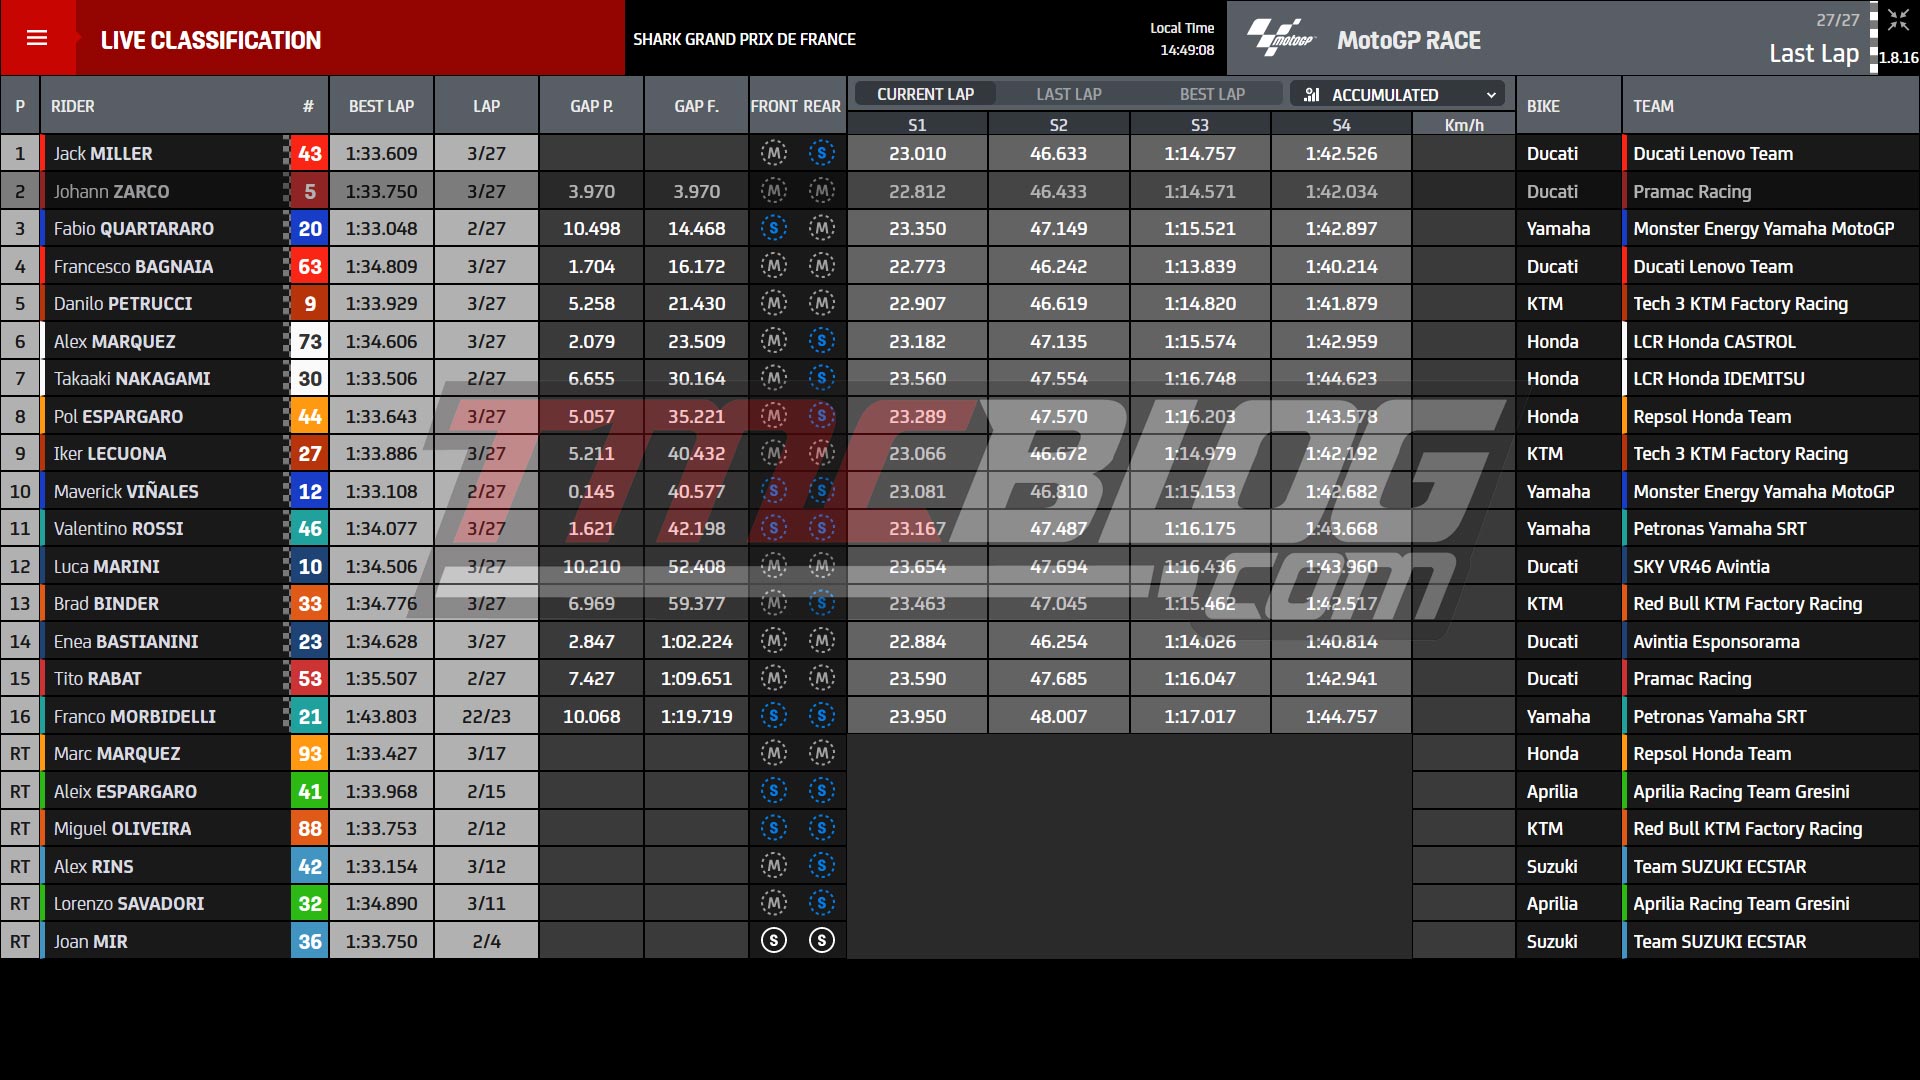Click team name SKY VR46 Avintia
This screenshot has height=1080, width=1920.
click(1701, 567)
